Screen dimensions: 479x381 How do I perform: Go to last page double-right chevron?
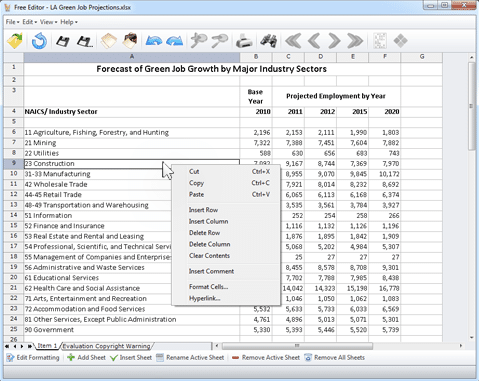pyautogui.click(x=355, y=41)
